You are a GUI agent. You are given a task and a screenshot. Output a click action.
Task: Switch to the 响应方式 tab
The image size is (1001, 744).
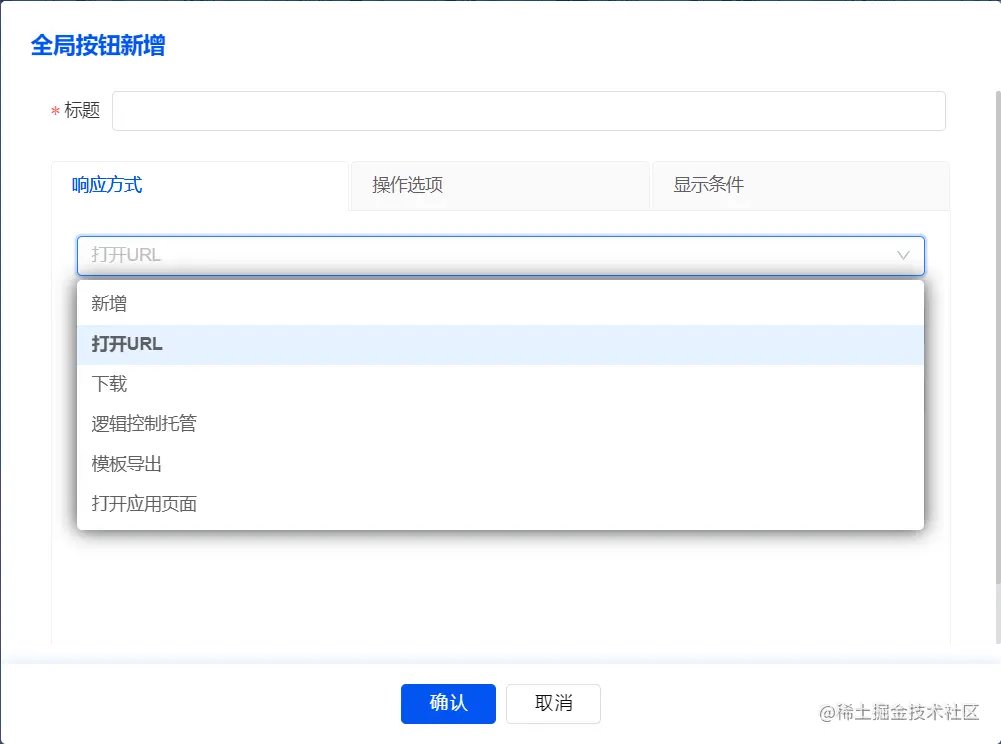[200, 186]
